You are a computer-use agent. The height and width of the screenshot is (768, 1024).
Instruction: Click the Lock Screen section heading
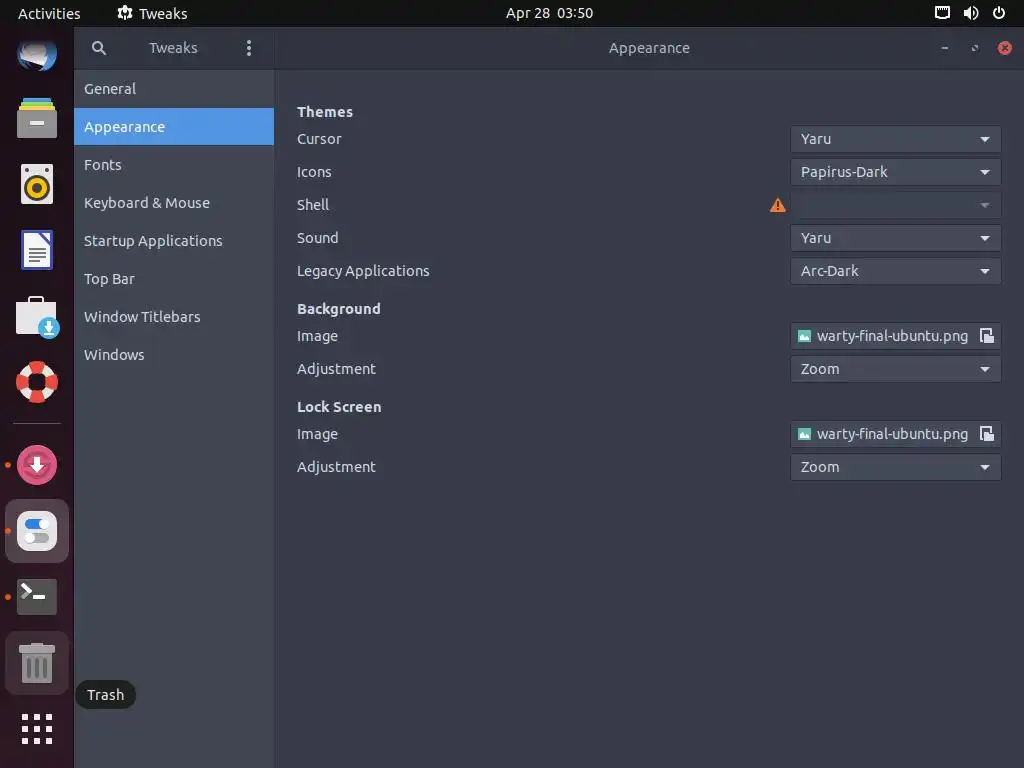[339, 407]
